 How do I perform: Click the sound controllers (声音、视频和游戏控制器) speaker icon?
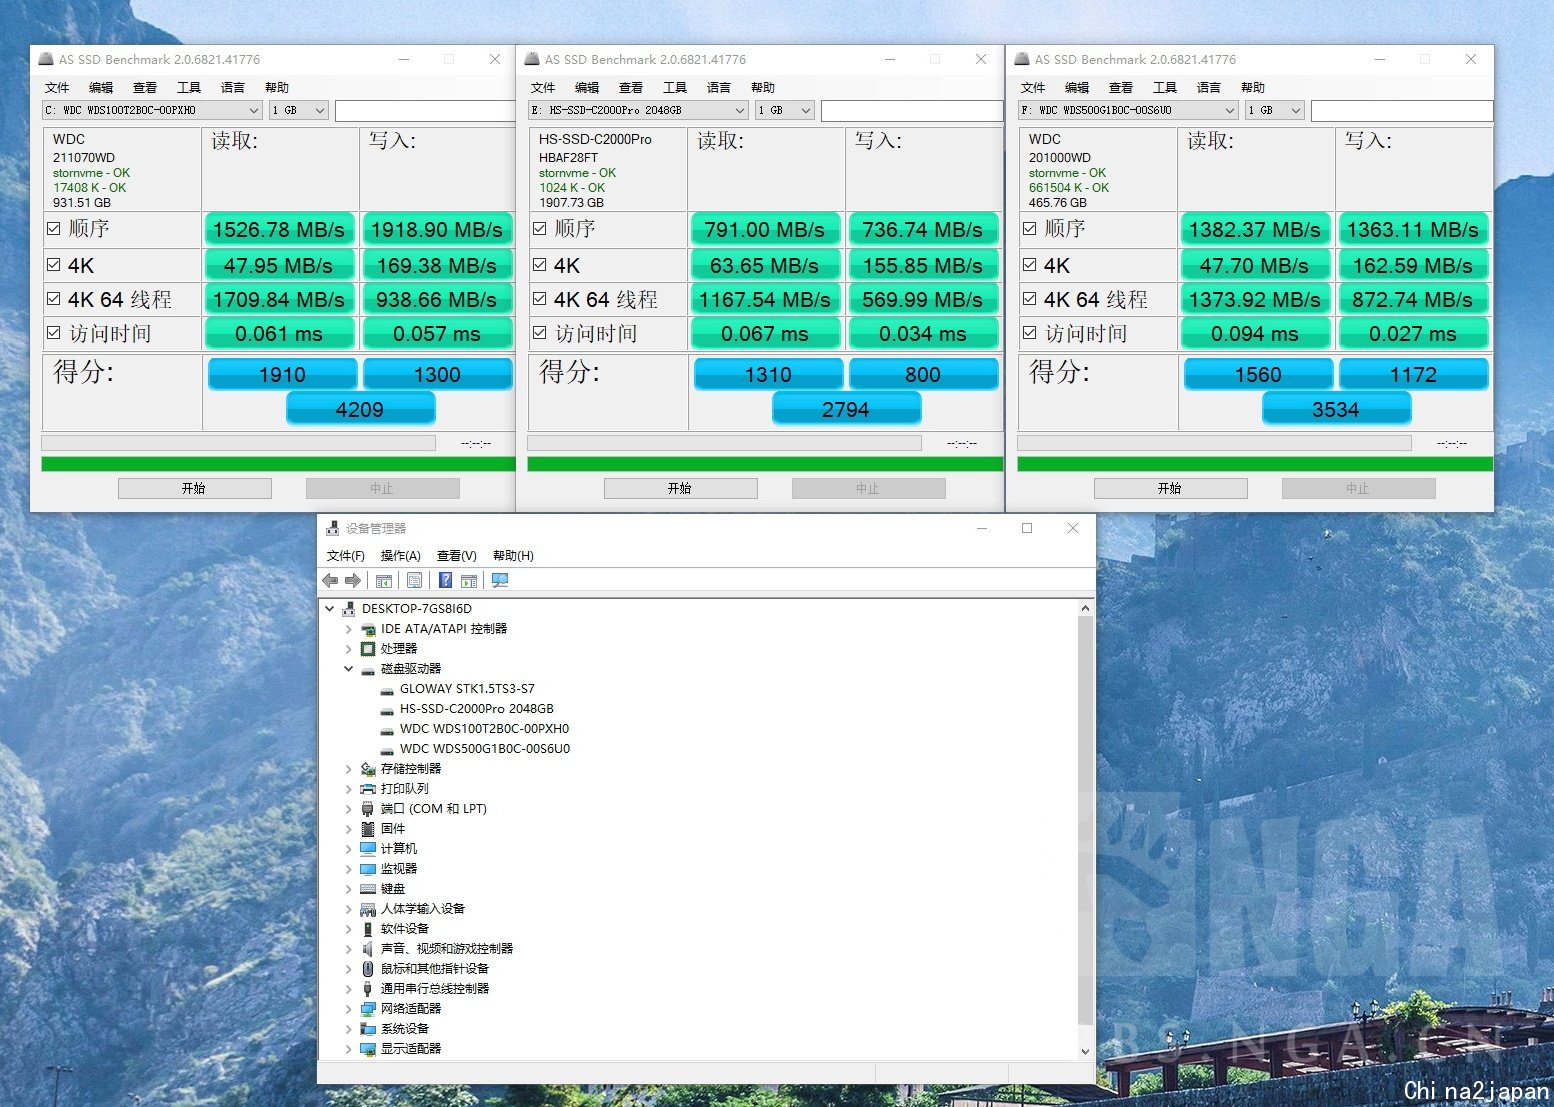coord(368,949)
